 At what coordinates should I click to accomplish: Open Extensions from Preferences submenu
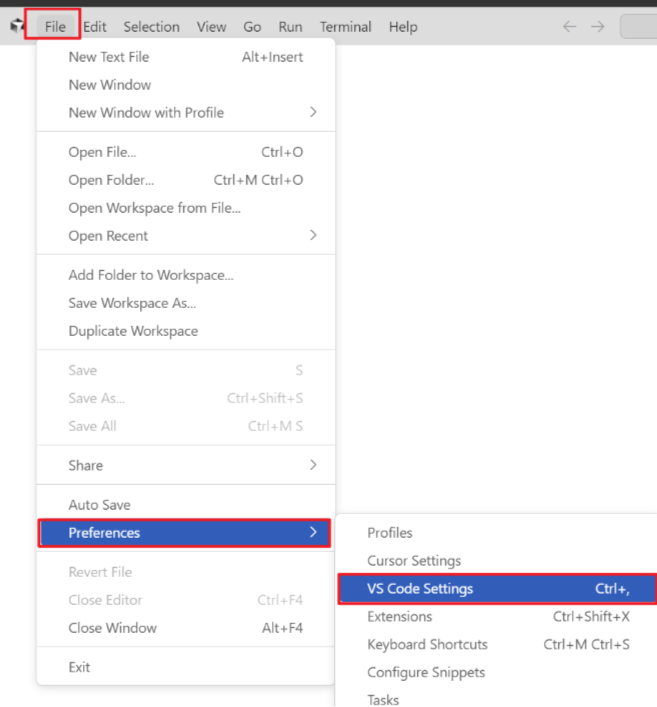click(497, 617)
